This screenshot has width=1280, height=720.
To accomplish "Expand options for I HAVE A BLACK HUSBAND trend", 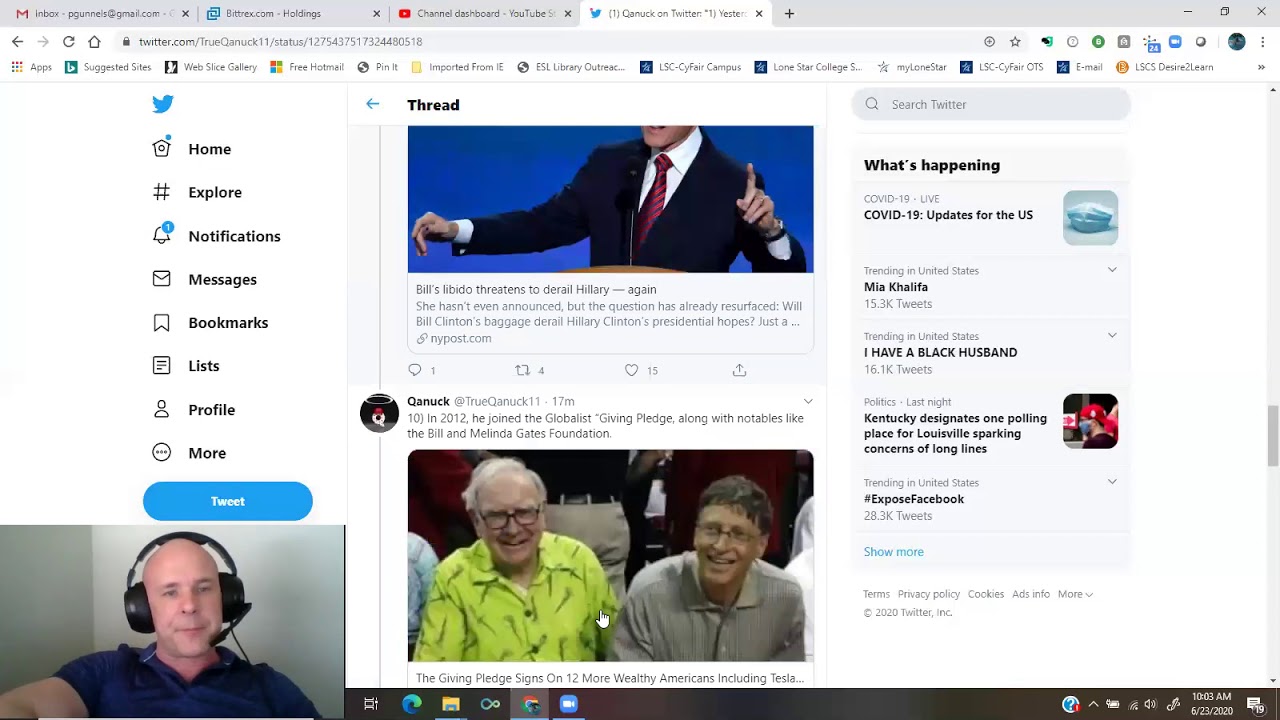I will pyautogui.click(x=1112, y=336).
